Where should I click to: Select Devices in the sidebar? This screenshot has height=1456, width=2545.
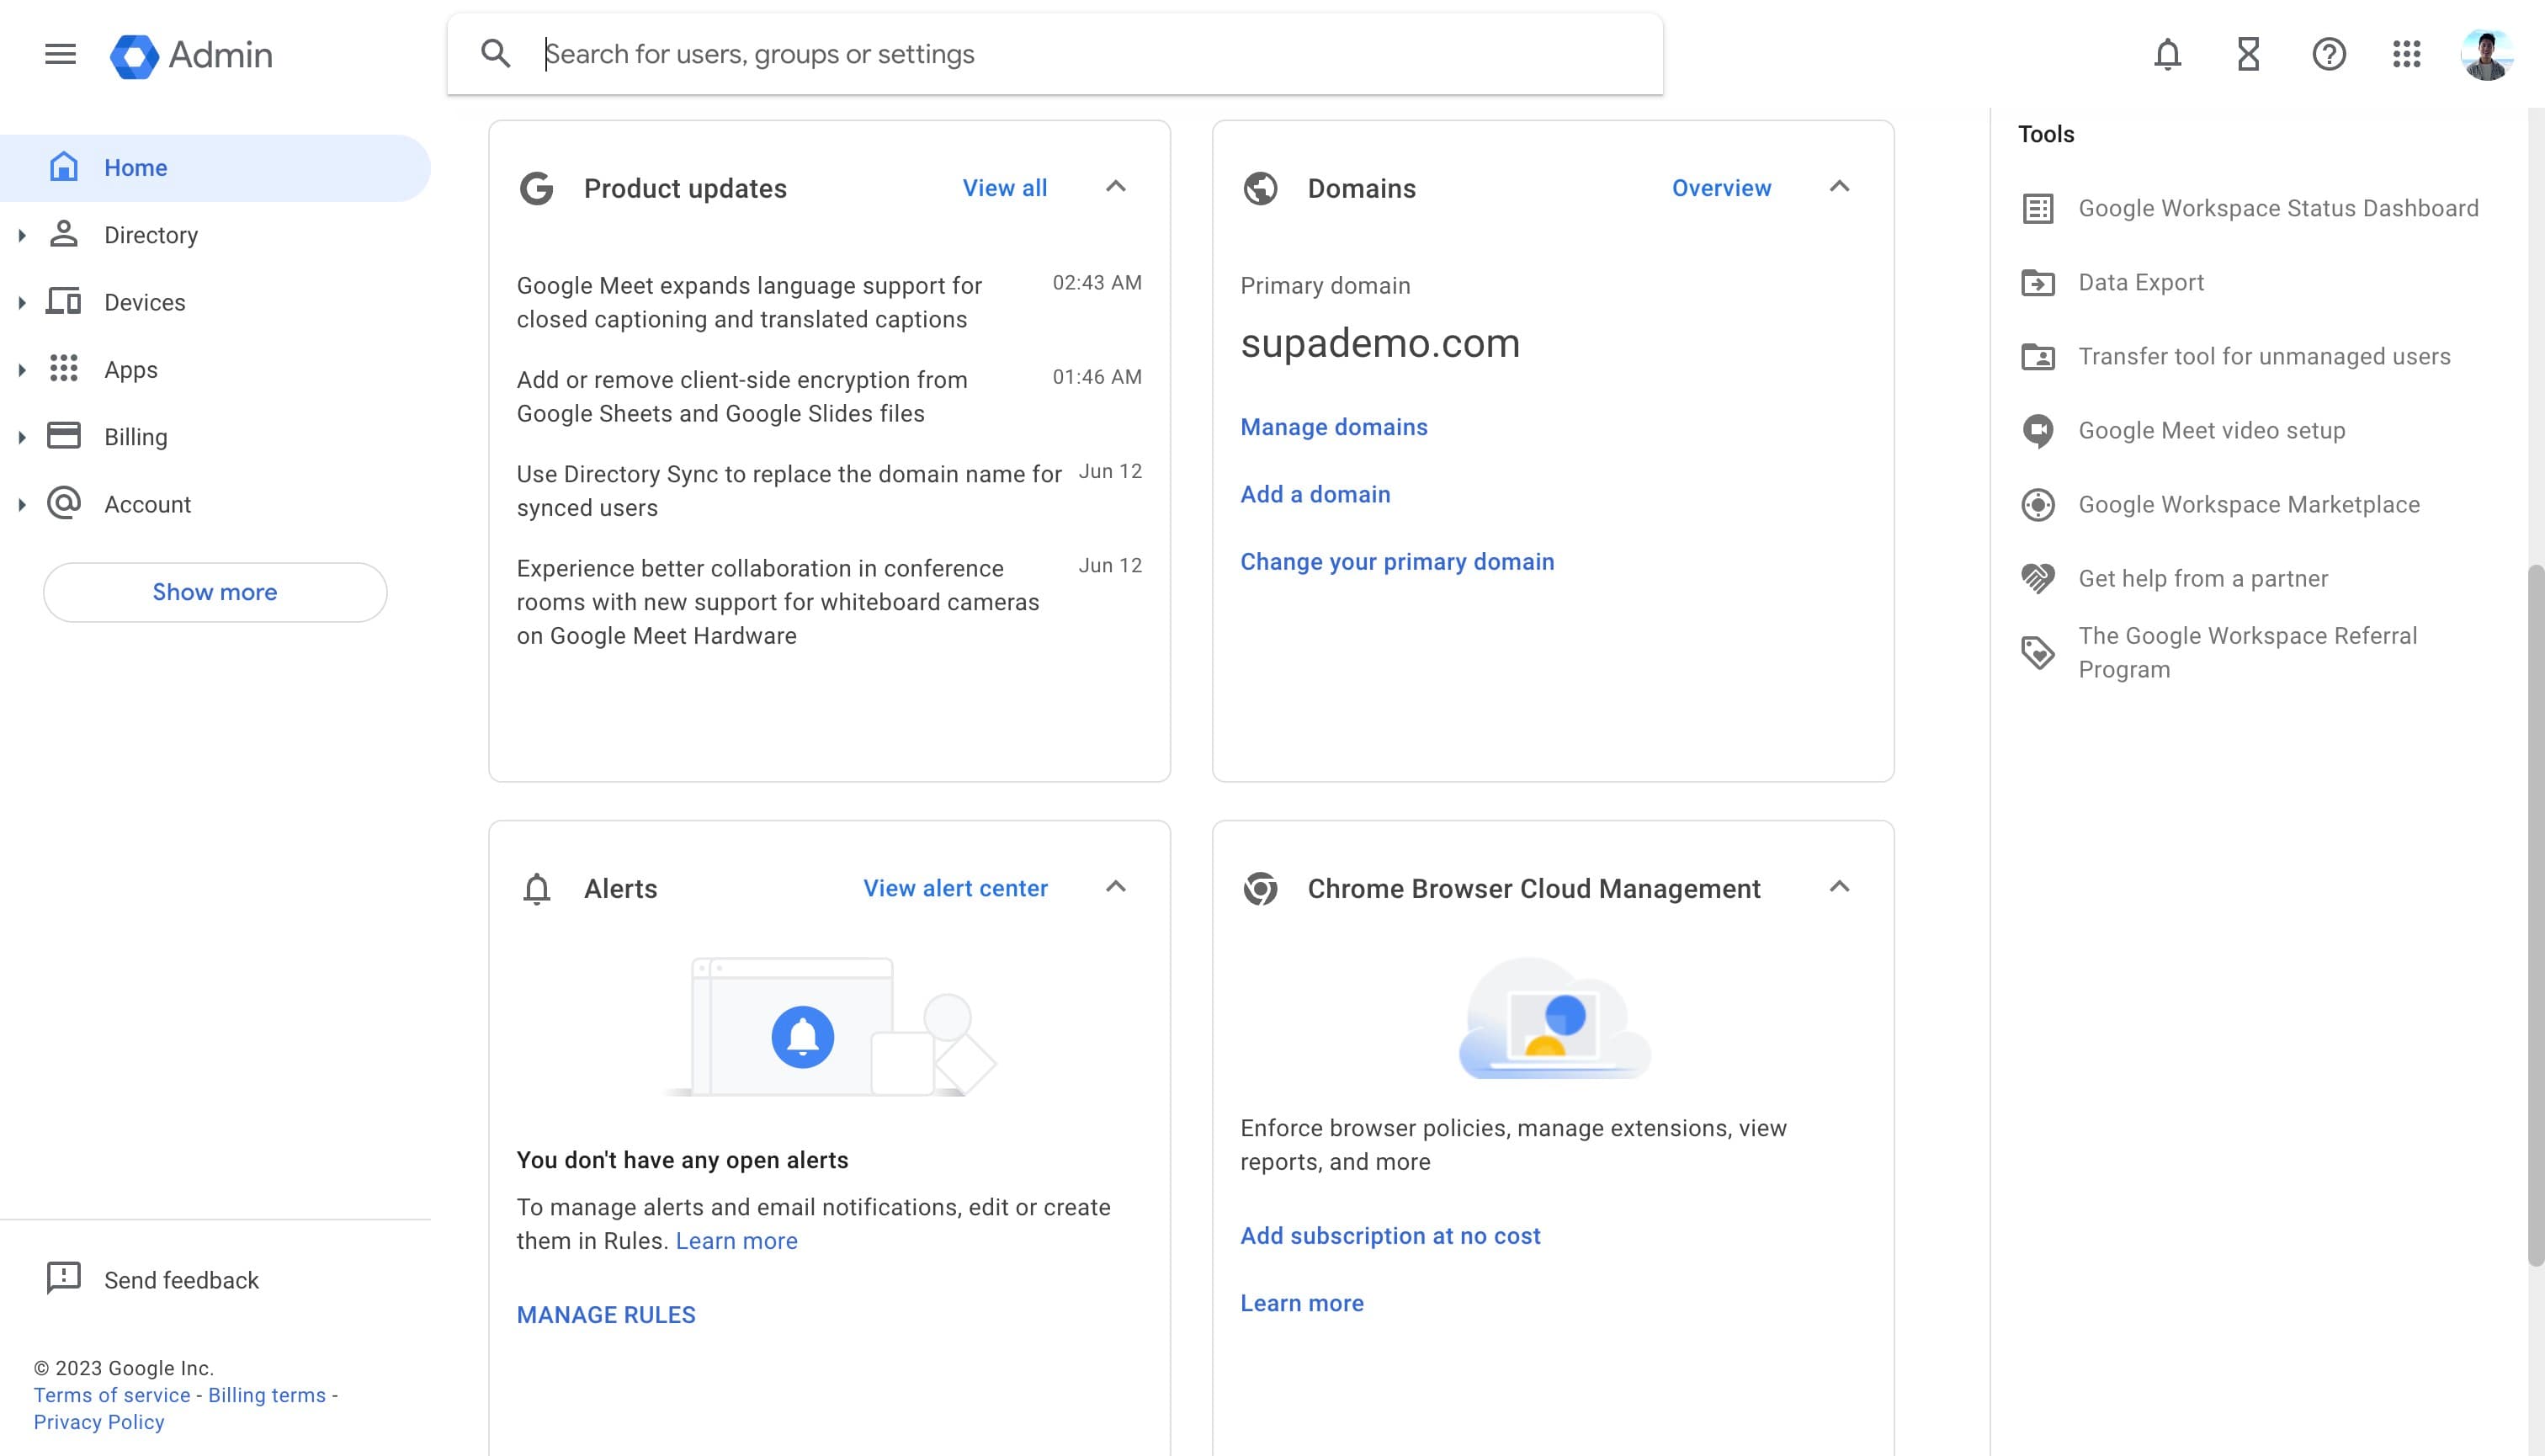[x=215, y=302]
